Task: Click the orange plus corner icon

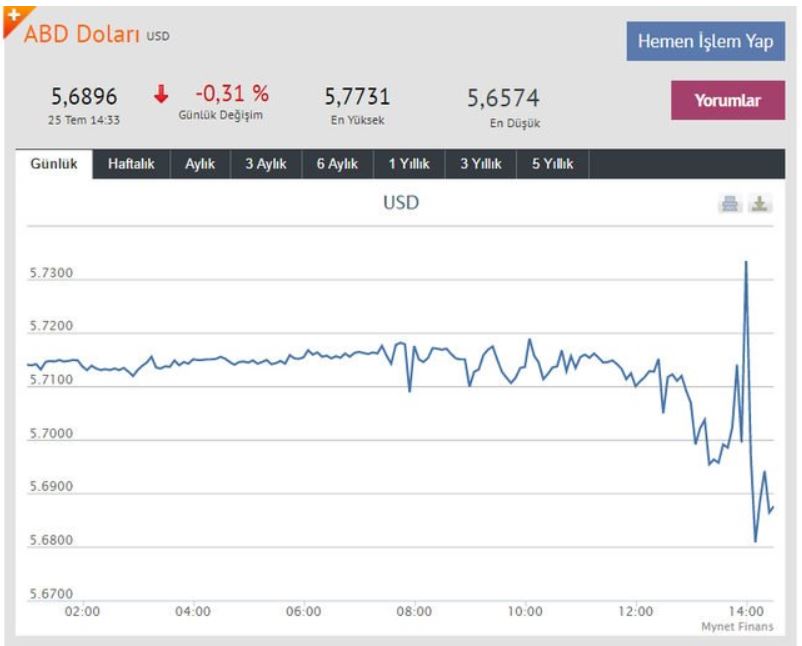Action: pos(13,18)
